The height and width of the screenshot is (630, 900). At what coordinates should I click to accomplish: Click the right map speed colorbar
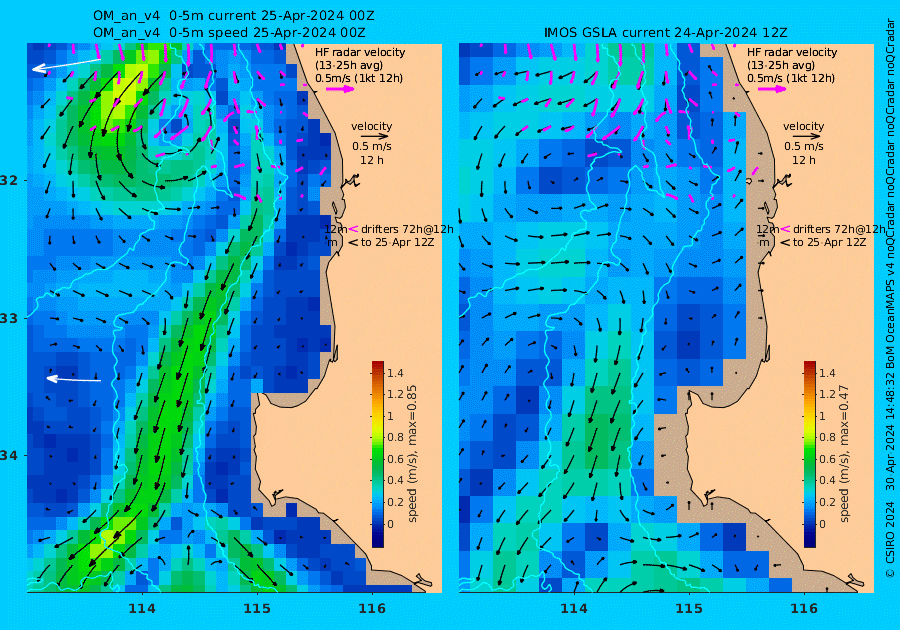pyautogui.click(x=809, y=454)
